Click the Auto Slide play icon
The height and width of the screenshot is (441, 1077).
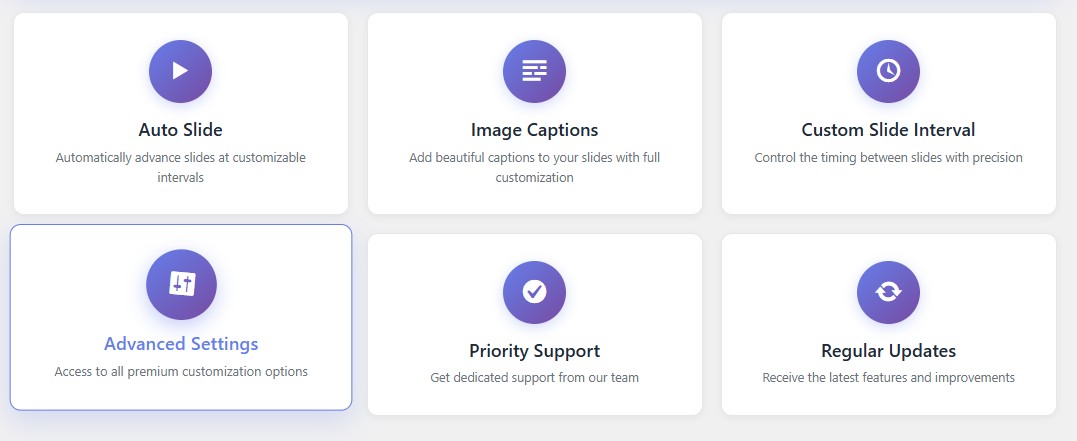[180, 71]
